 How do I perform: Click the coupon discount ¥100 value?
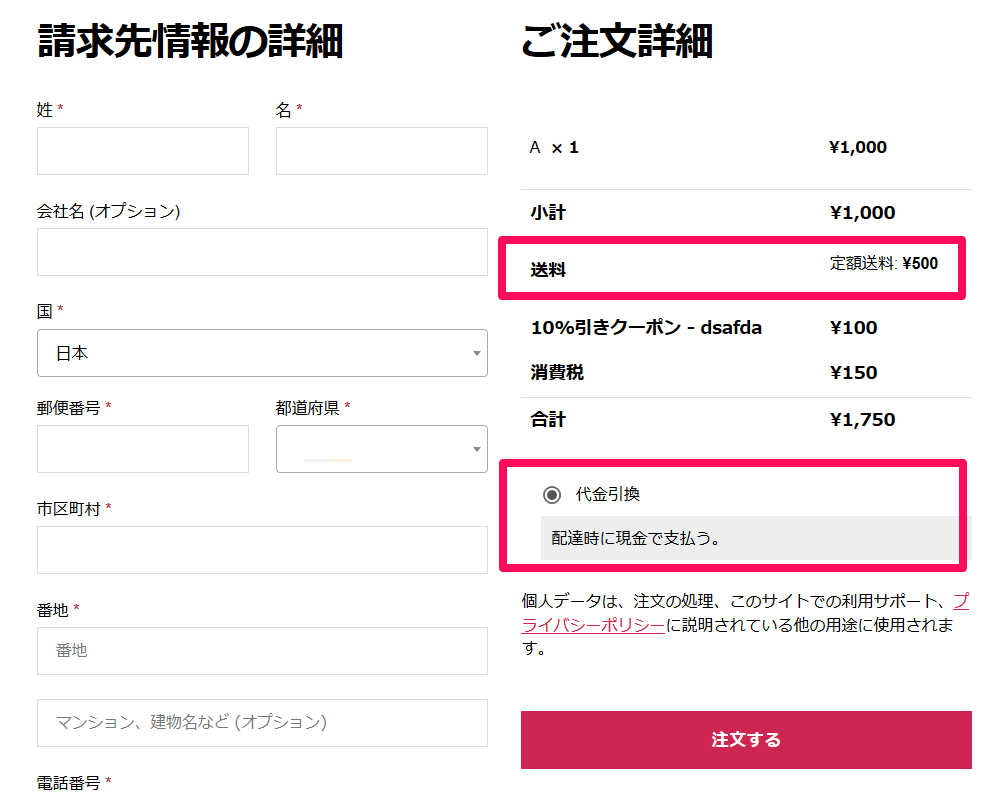[854, 328]
